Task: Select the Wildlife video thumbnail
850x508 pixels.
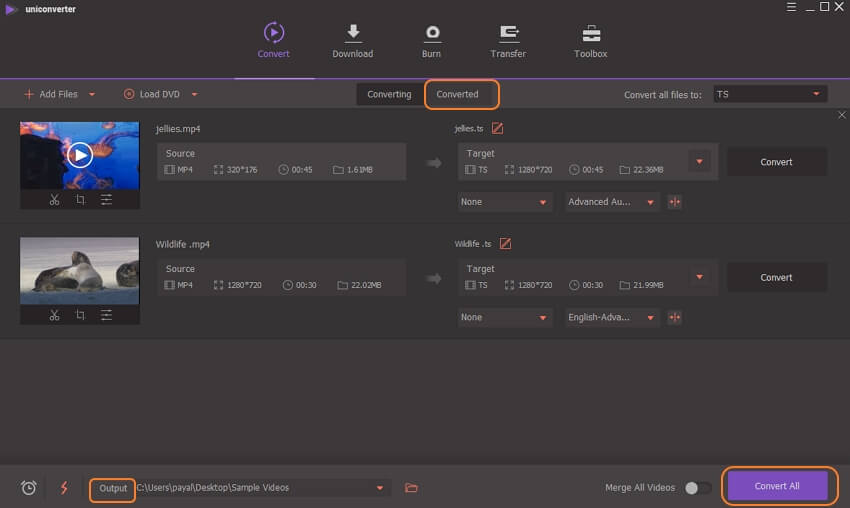Action: click(x=80, y=270)
